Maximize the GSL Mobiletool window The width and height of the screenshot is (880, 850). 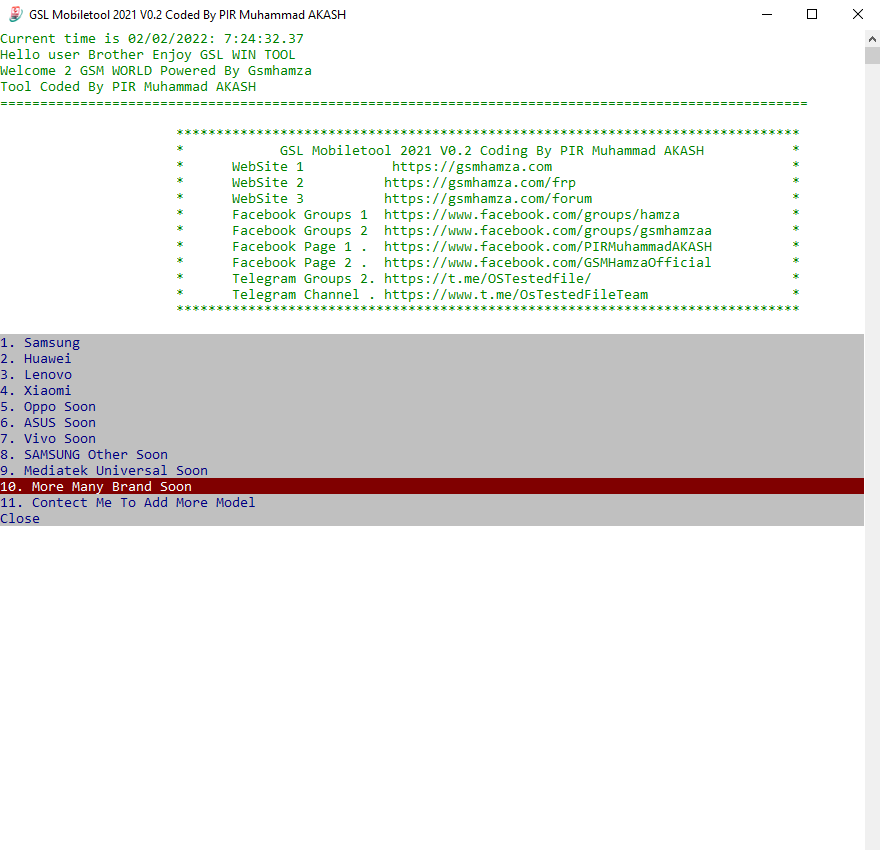(x=812, y=14)
